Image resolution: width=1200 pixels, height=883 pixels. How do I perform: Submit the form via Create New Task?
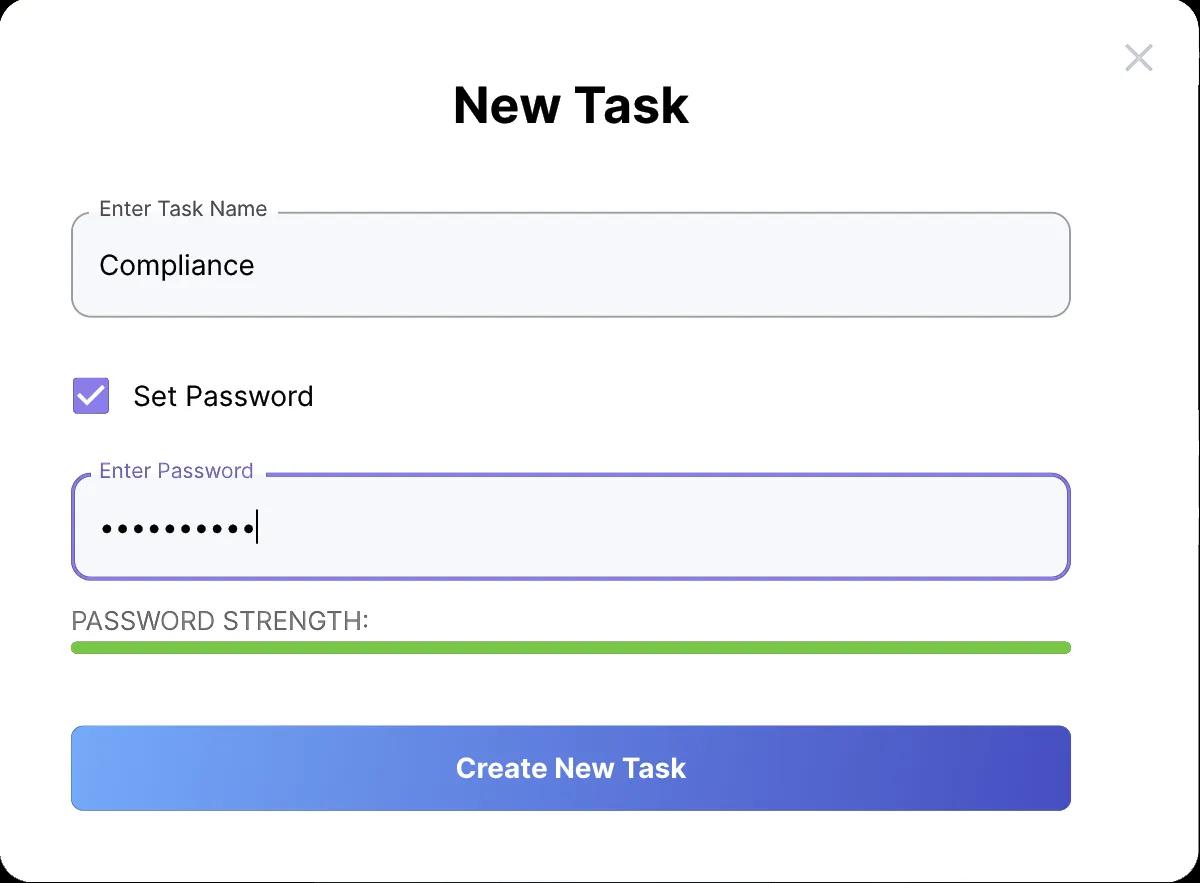(x=571, y=768)
